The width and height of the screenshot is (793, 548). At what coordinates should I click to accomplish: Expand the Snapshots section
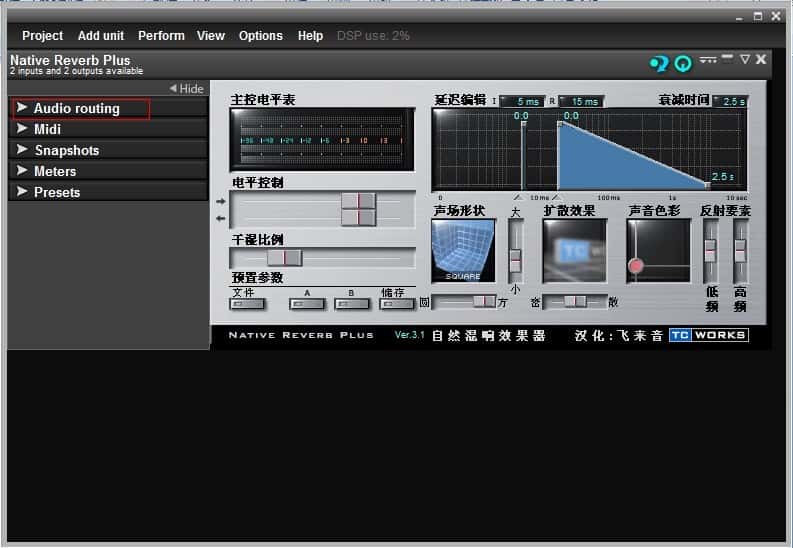(x=108, y=150)
